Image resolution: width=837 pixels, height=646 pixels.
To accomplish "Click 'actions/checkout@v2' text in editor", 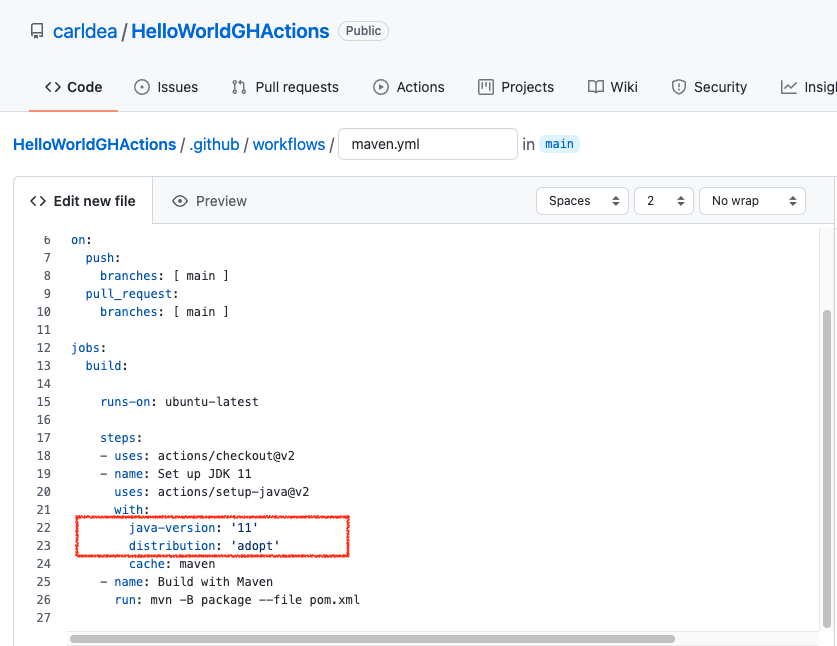I will [x=226, y=456].
